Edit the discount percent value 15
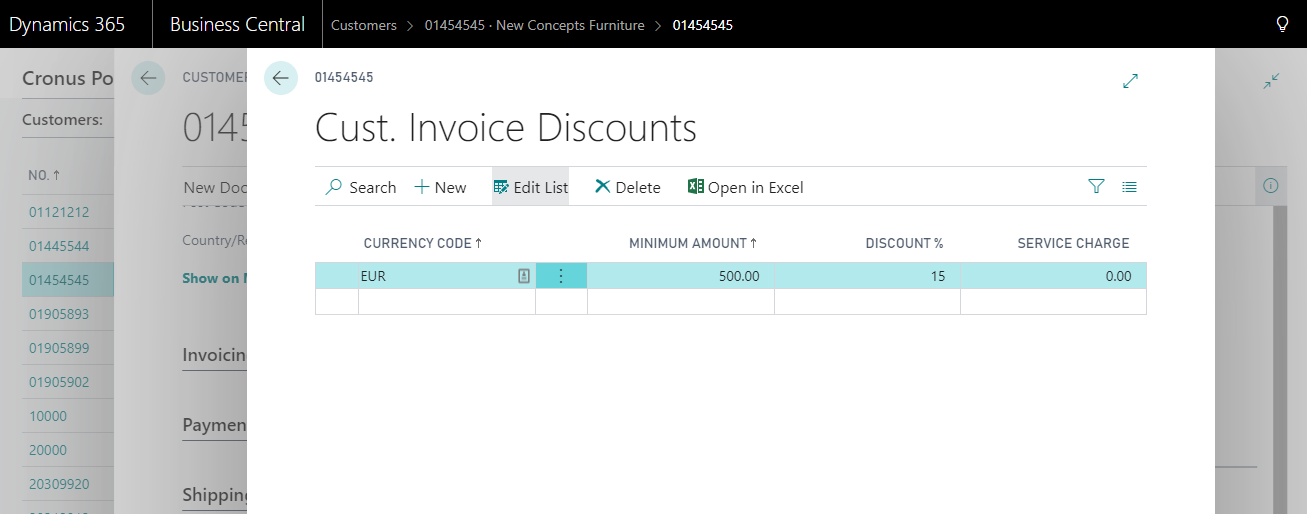1307x514 pixels. pos(867,276)
